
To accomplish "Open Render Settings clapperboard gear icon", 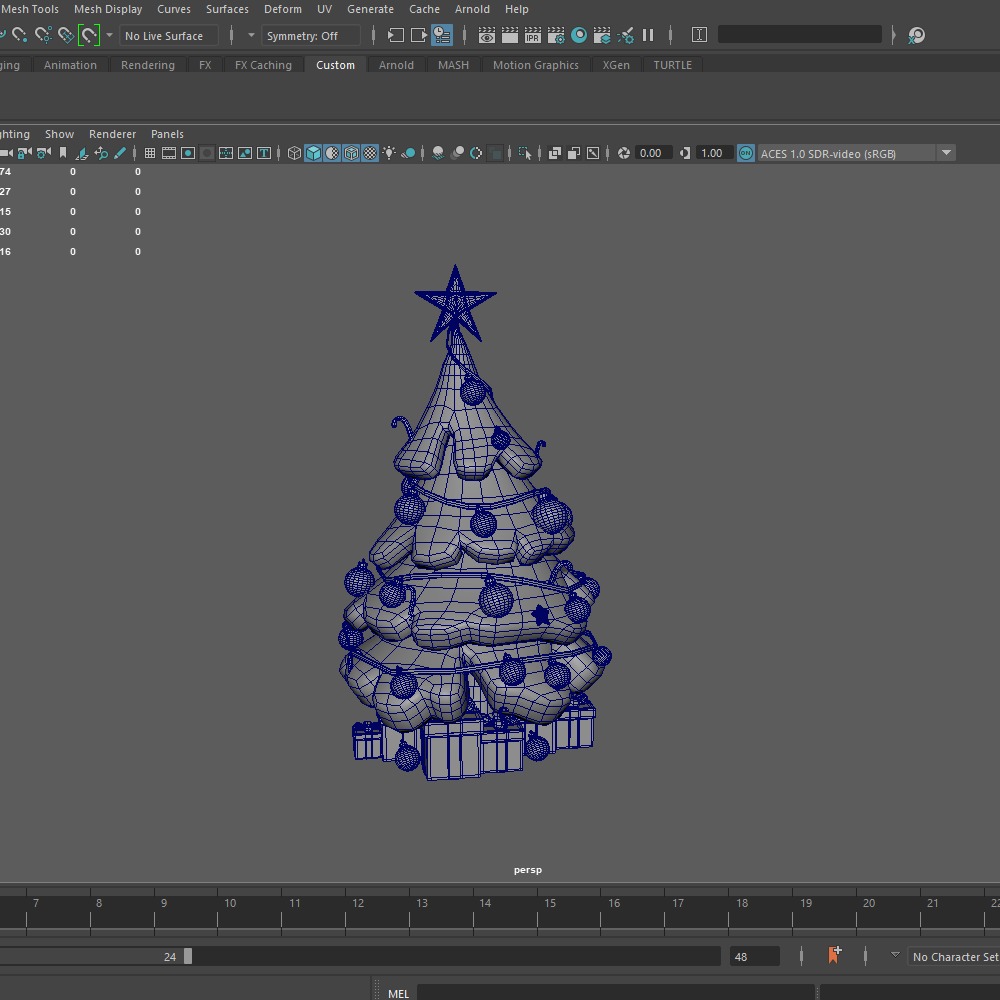I will 556,35.
